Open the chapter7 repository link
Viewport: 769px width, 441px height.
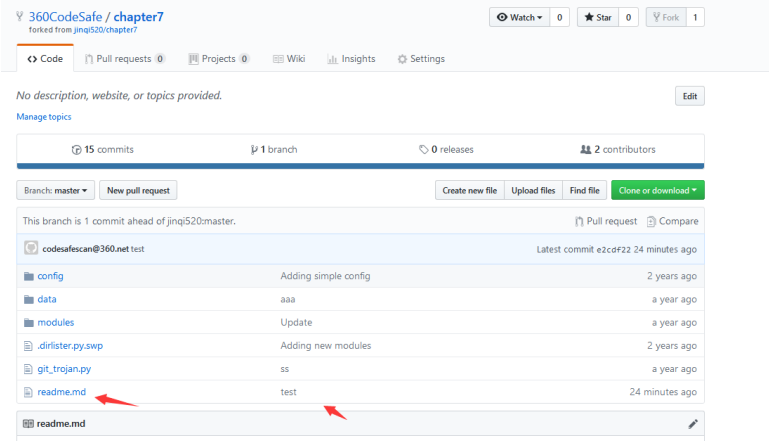click(138, 17)
